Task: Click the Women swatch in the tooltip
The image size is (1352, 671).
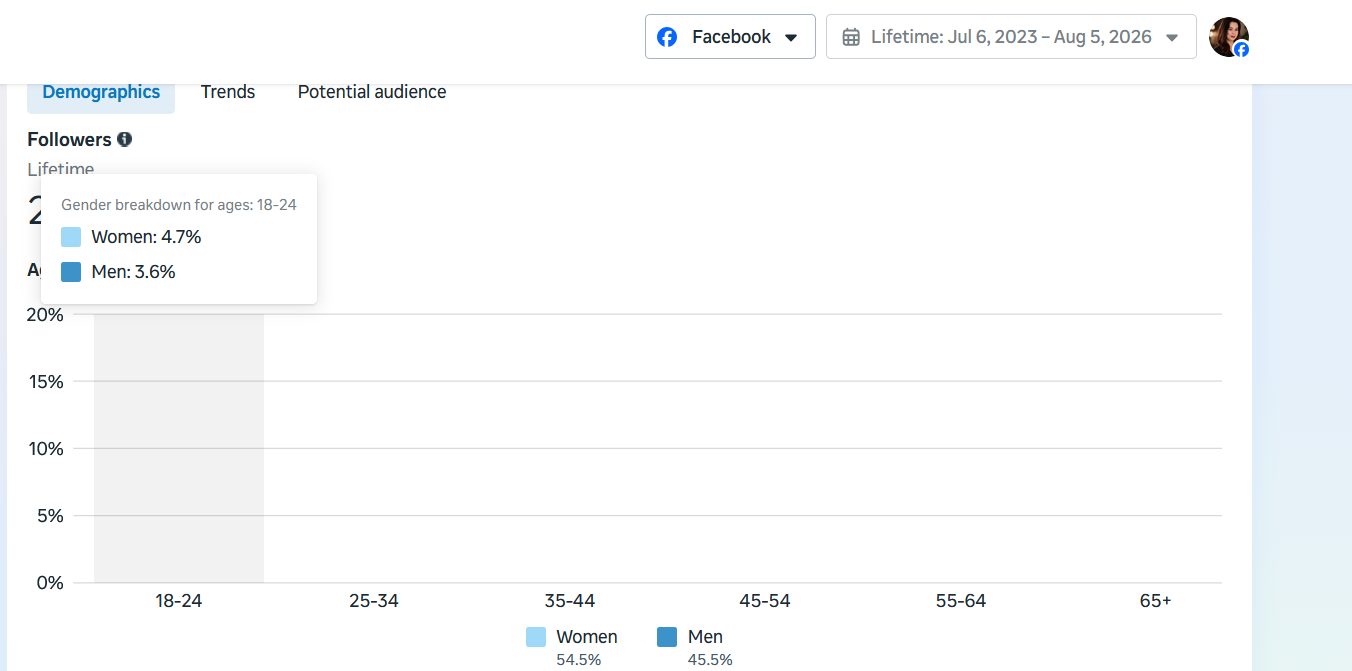Action: [x=71, y=237]
